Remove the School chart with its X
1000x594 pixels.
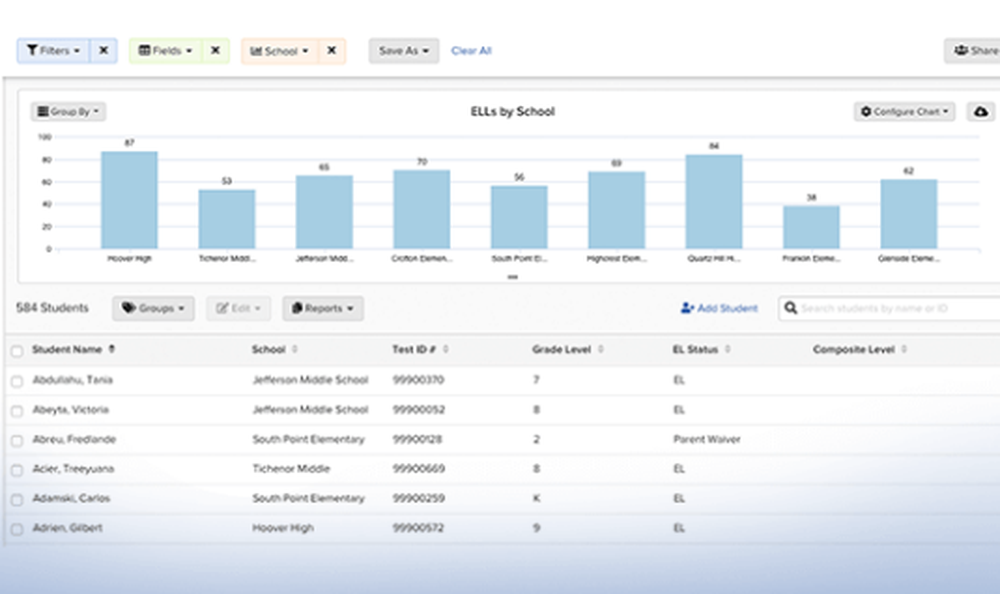tap(332, 50)
